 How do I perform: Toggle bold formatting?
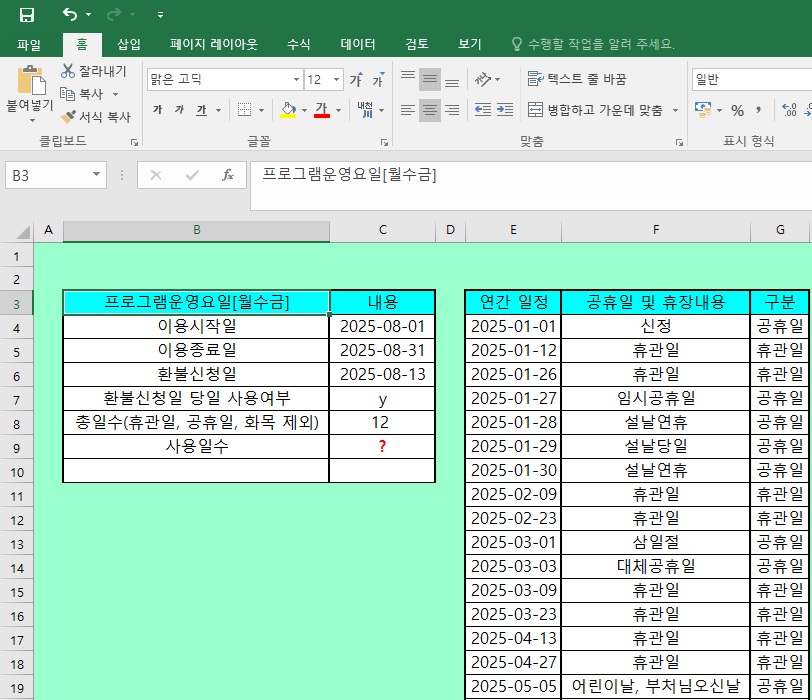click(157, 110)
